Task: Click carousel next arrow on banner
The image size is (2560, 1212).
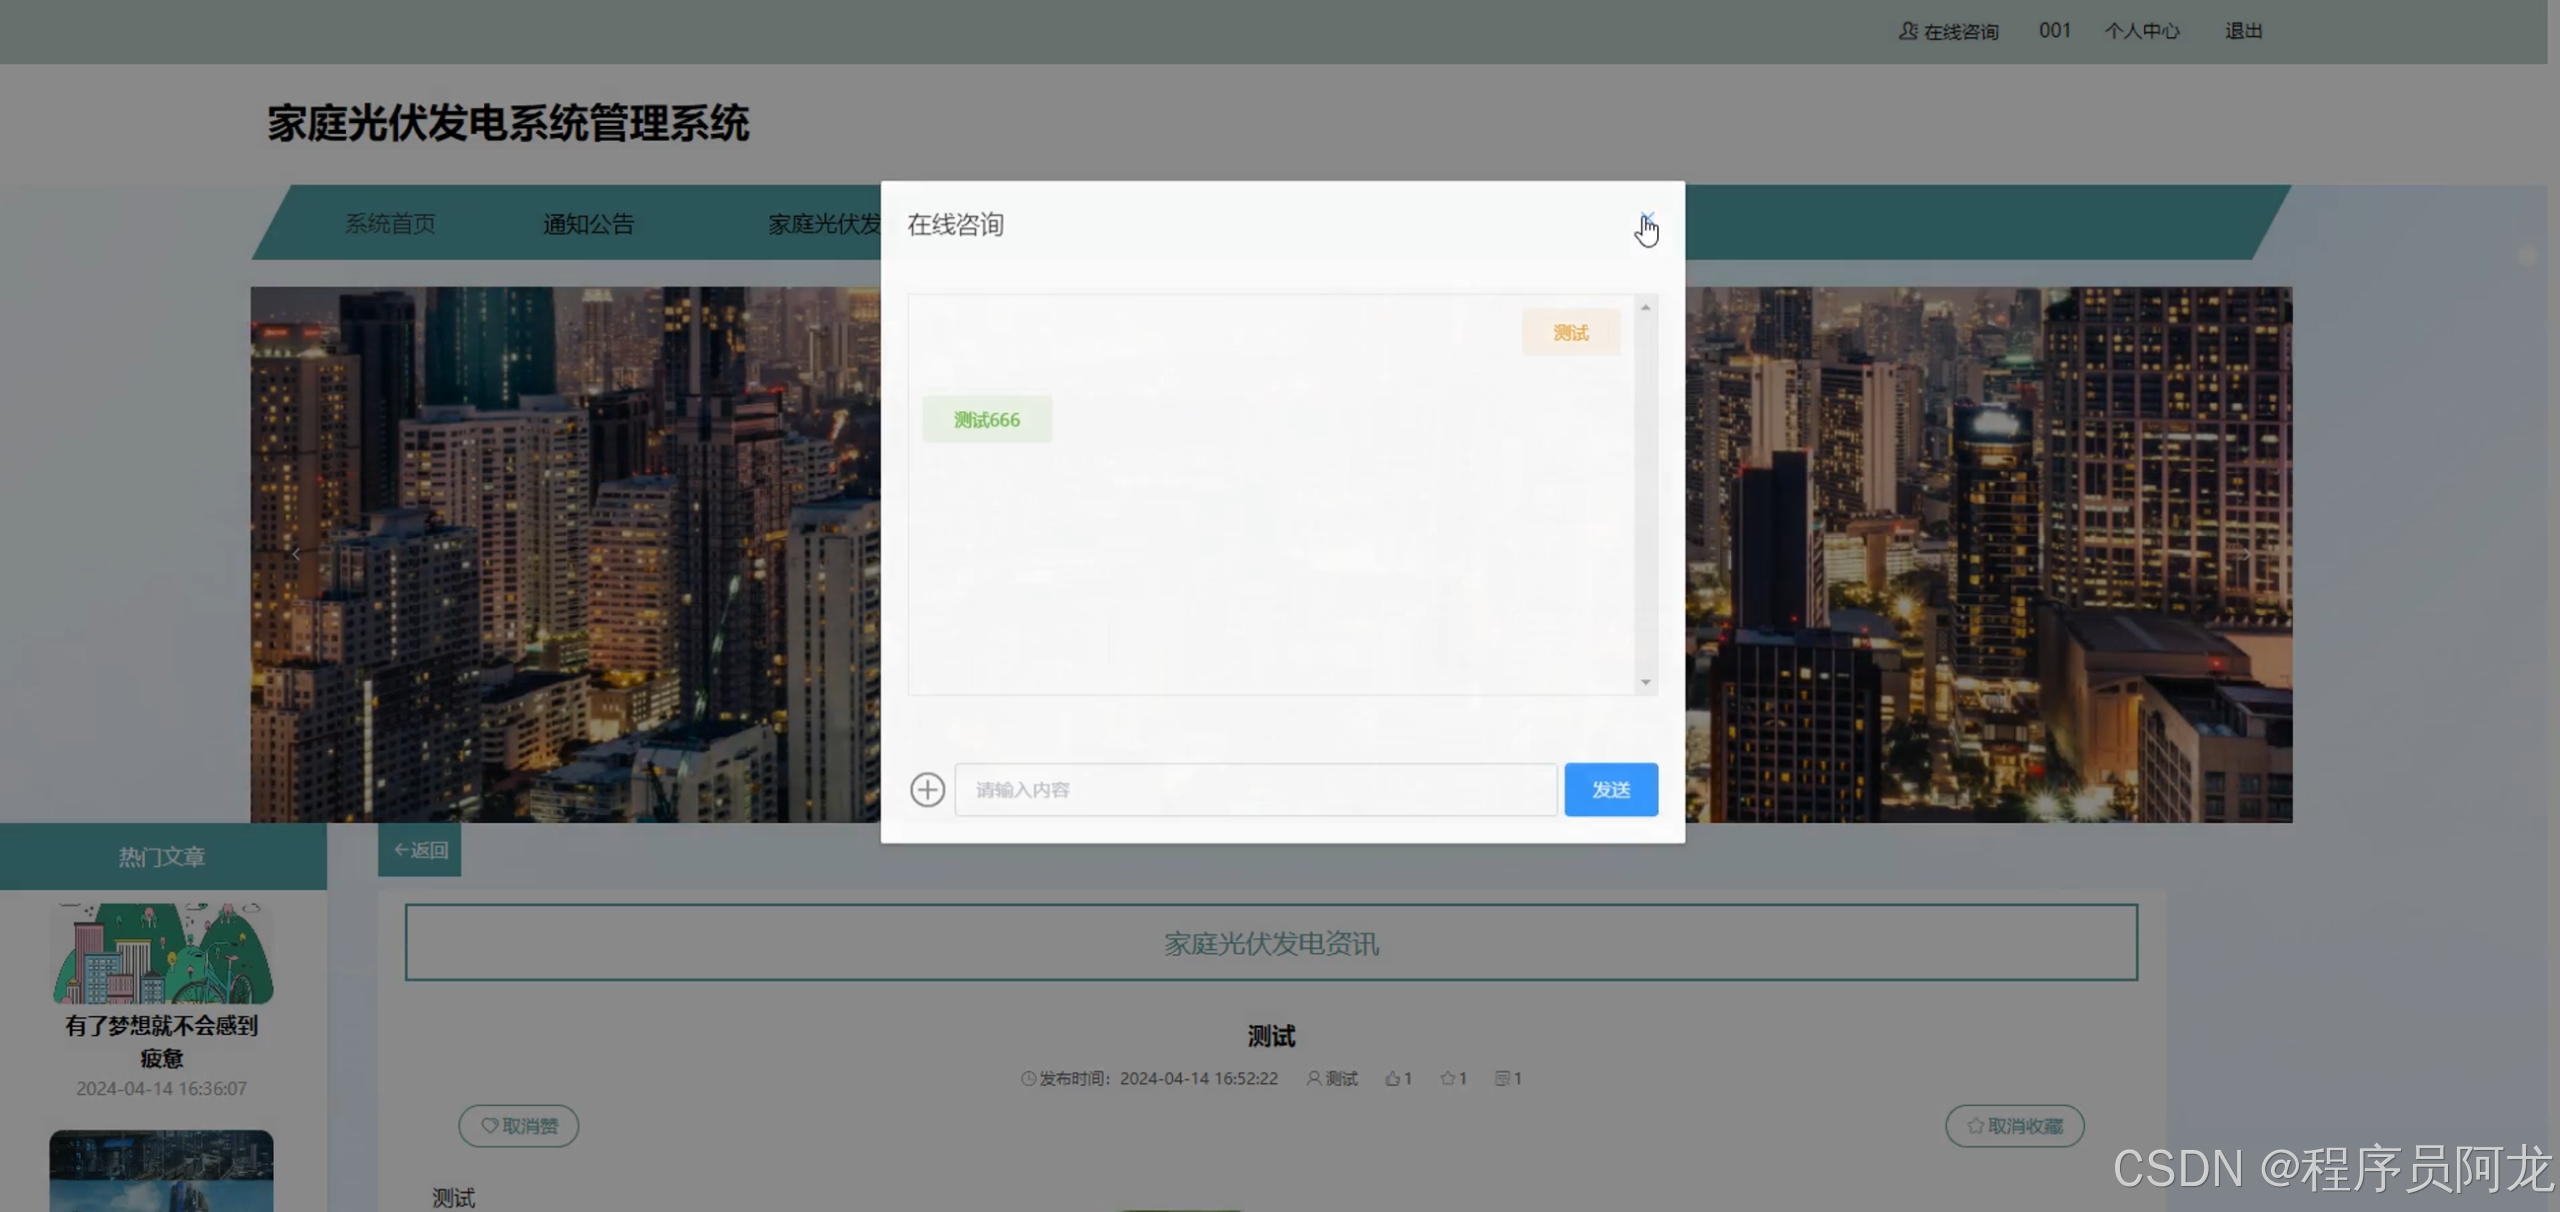Action: pyautogui.click(x=2246, y=553)
